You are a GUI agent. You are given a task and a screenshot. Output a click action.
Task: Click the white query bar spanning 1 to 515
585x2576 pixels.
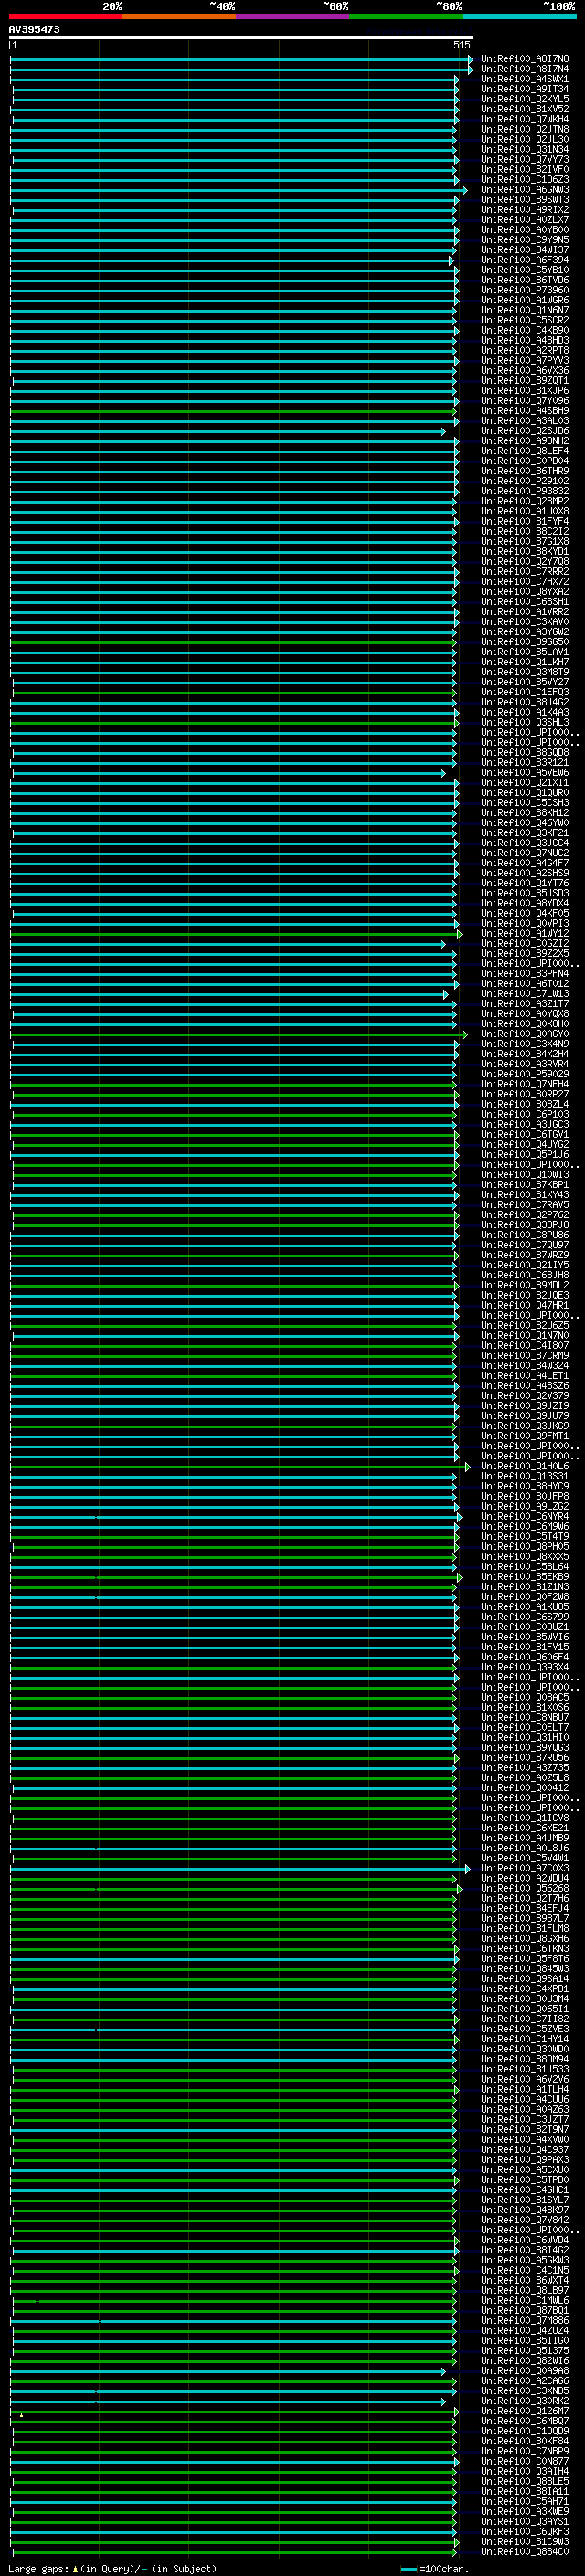tap(240, 38)
